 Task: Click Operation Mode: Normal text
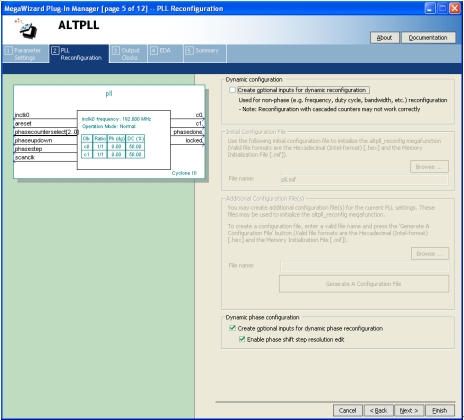coord(109,126)
